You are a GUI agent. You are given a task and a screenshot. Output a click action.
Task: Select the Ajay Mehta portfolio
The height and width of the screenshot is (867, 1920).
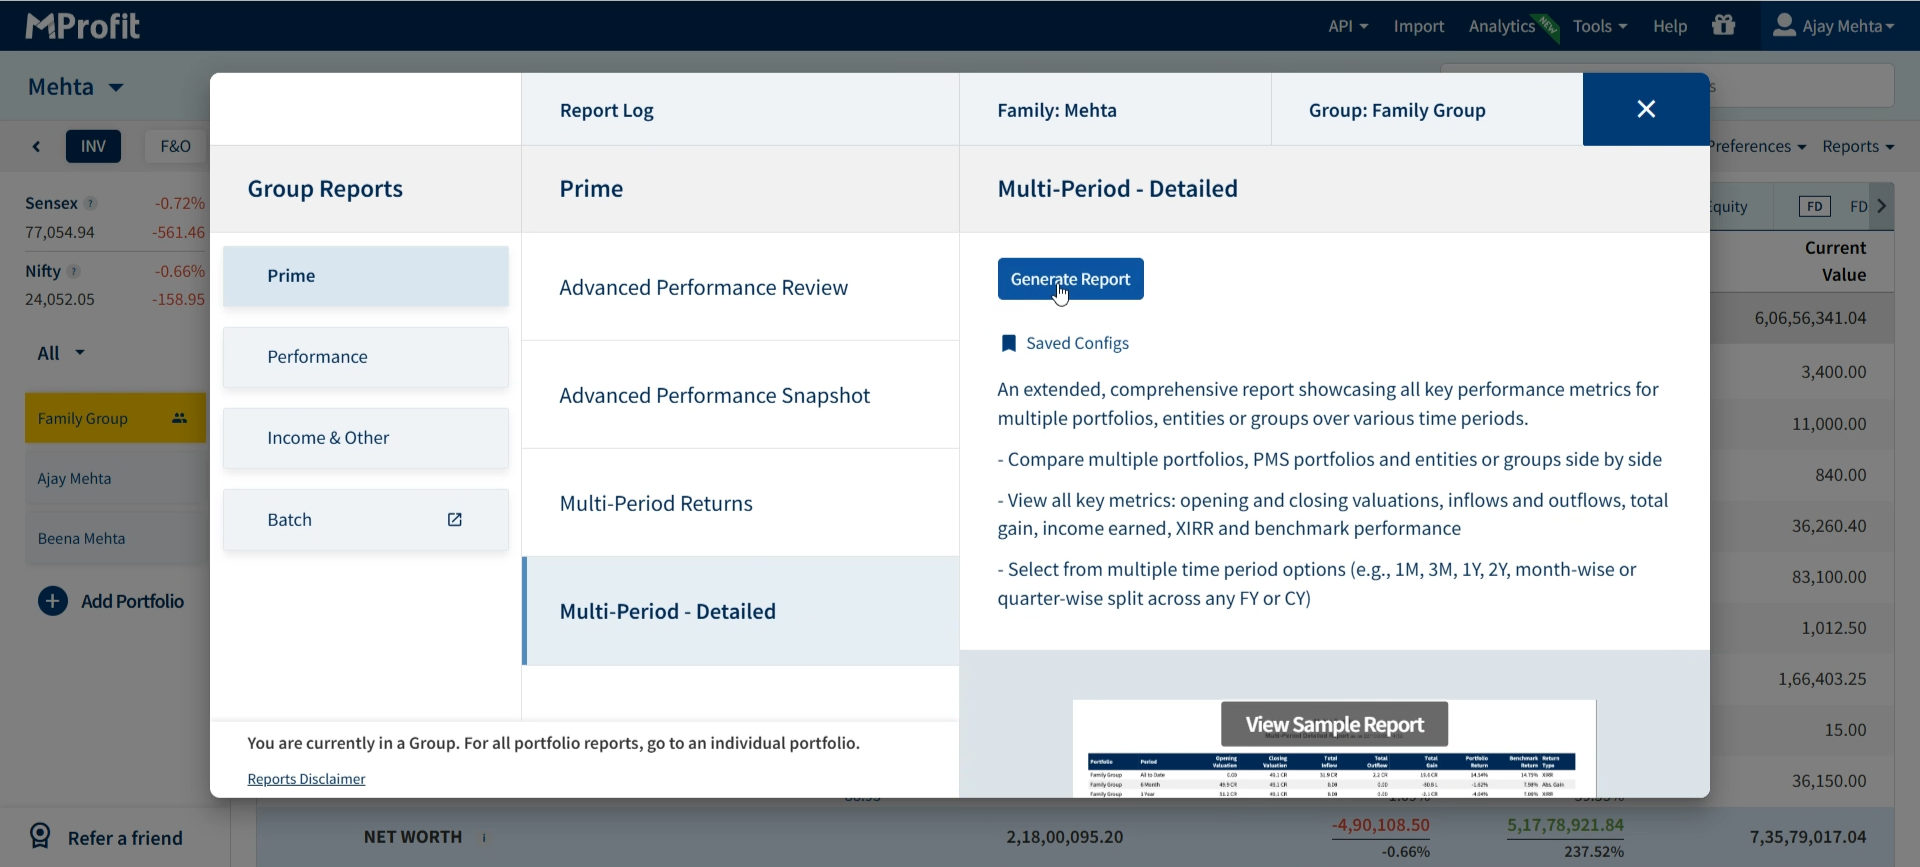coord(115,478)
